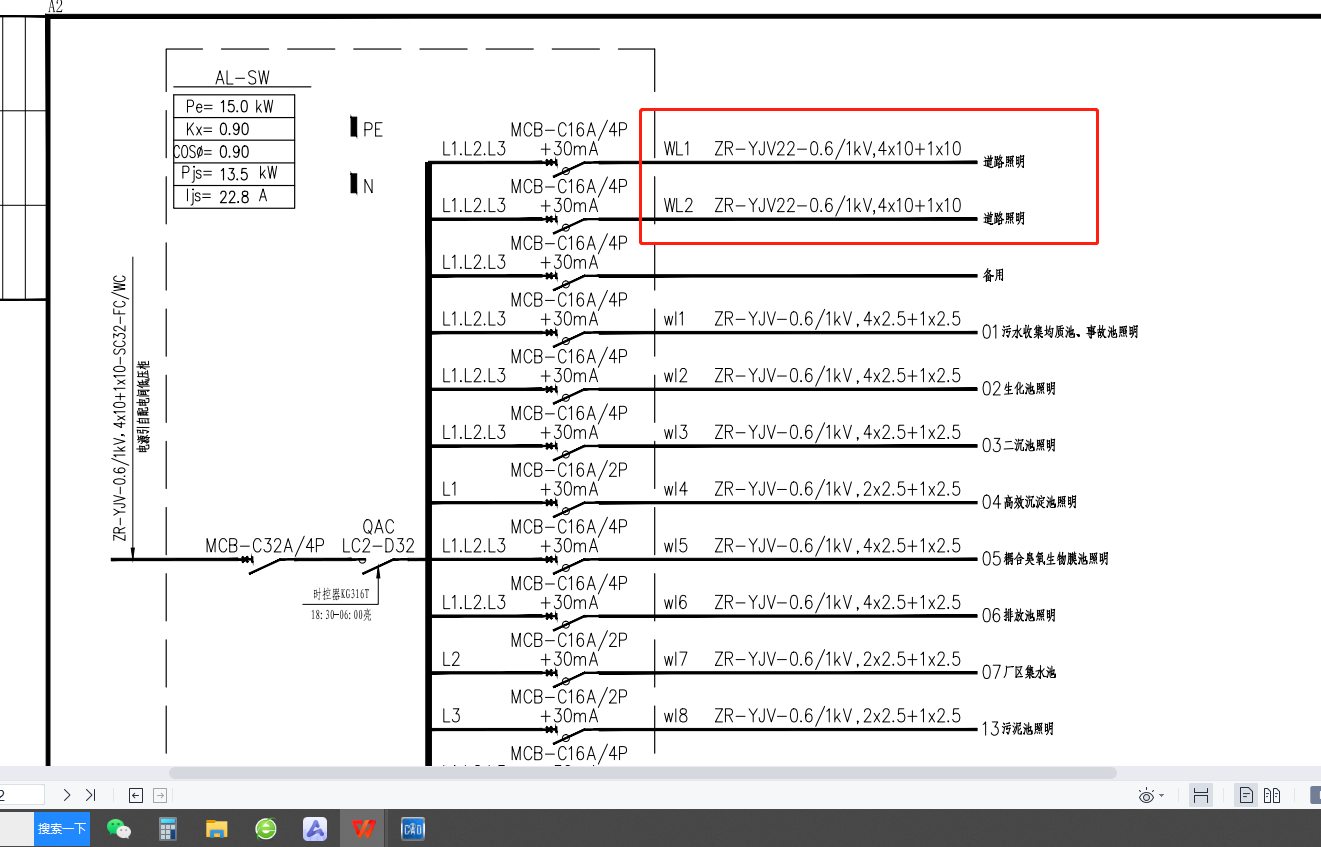Open the green browser taskbar icon

click(266, 829)
